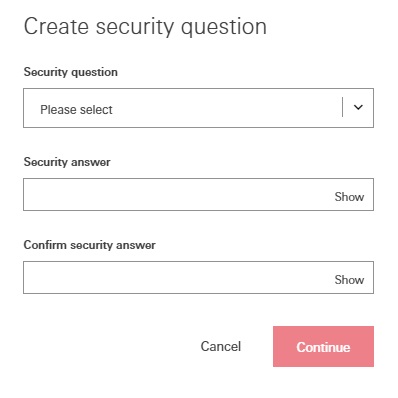Click the Cancel link
This screenshot has height=398, width=398.
[221, 346]
